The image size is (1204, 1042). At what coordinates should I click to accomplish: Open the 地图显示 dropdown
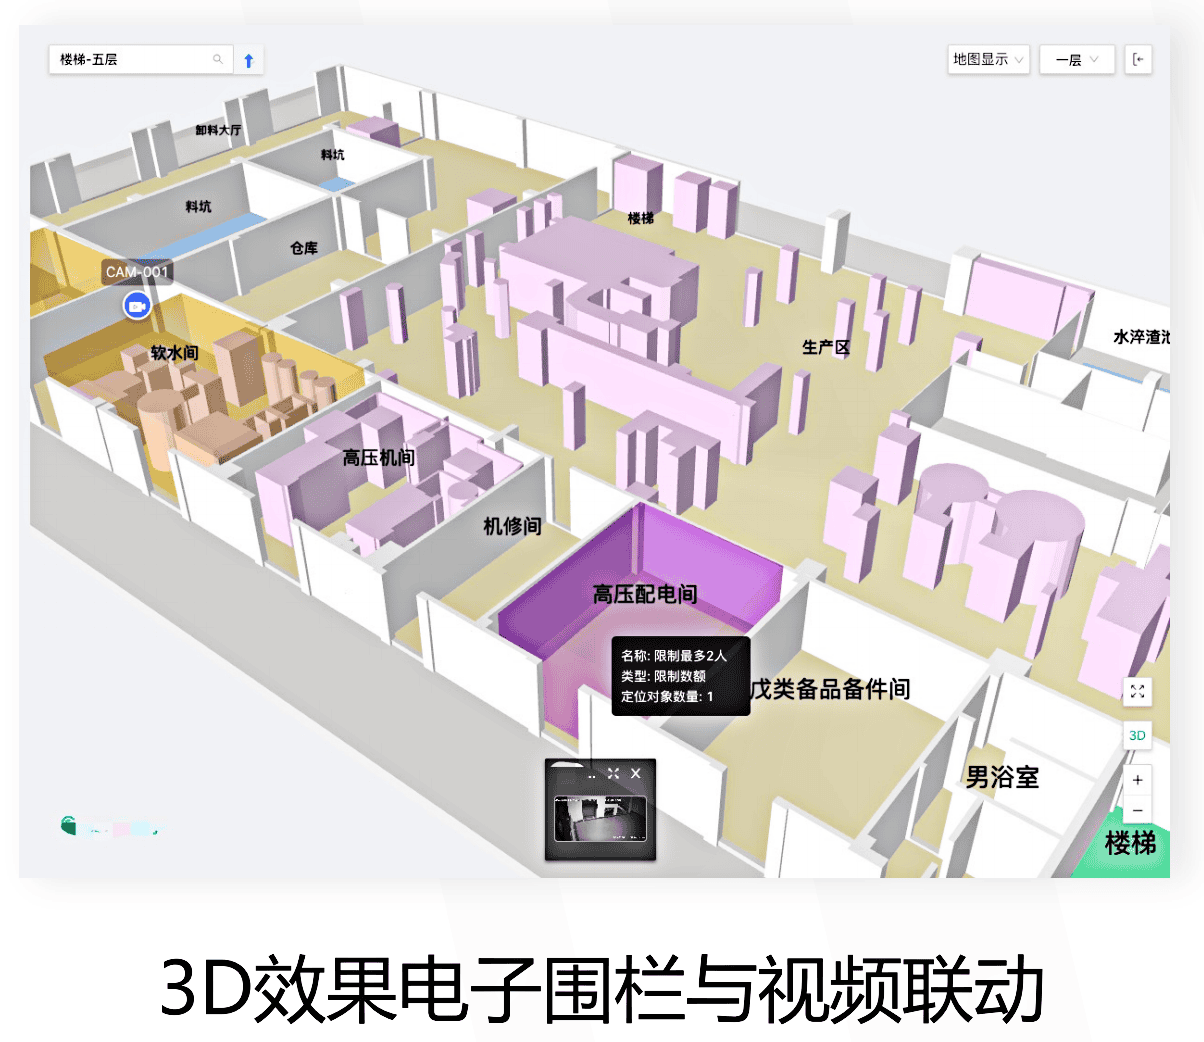tap(988, 60)
